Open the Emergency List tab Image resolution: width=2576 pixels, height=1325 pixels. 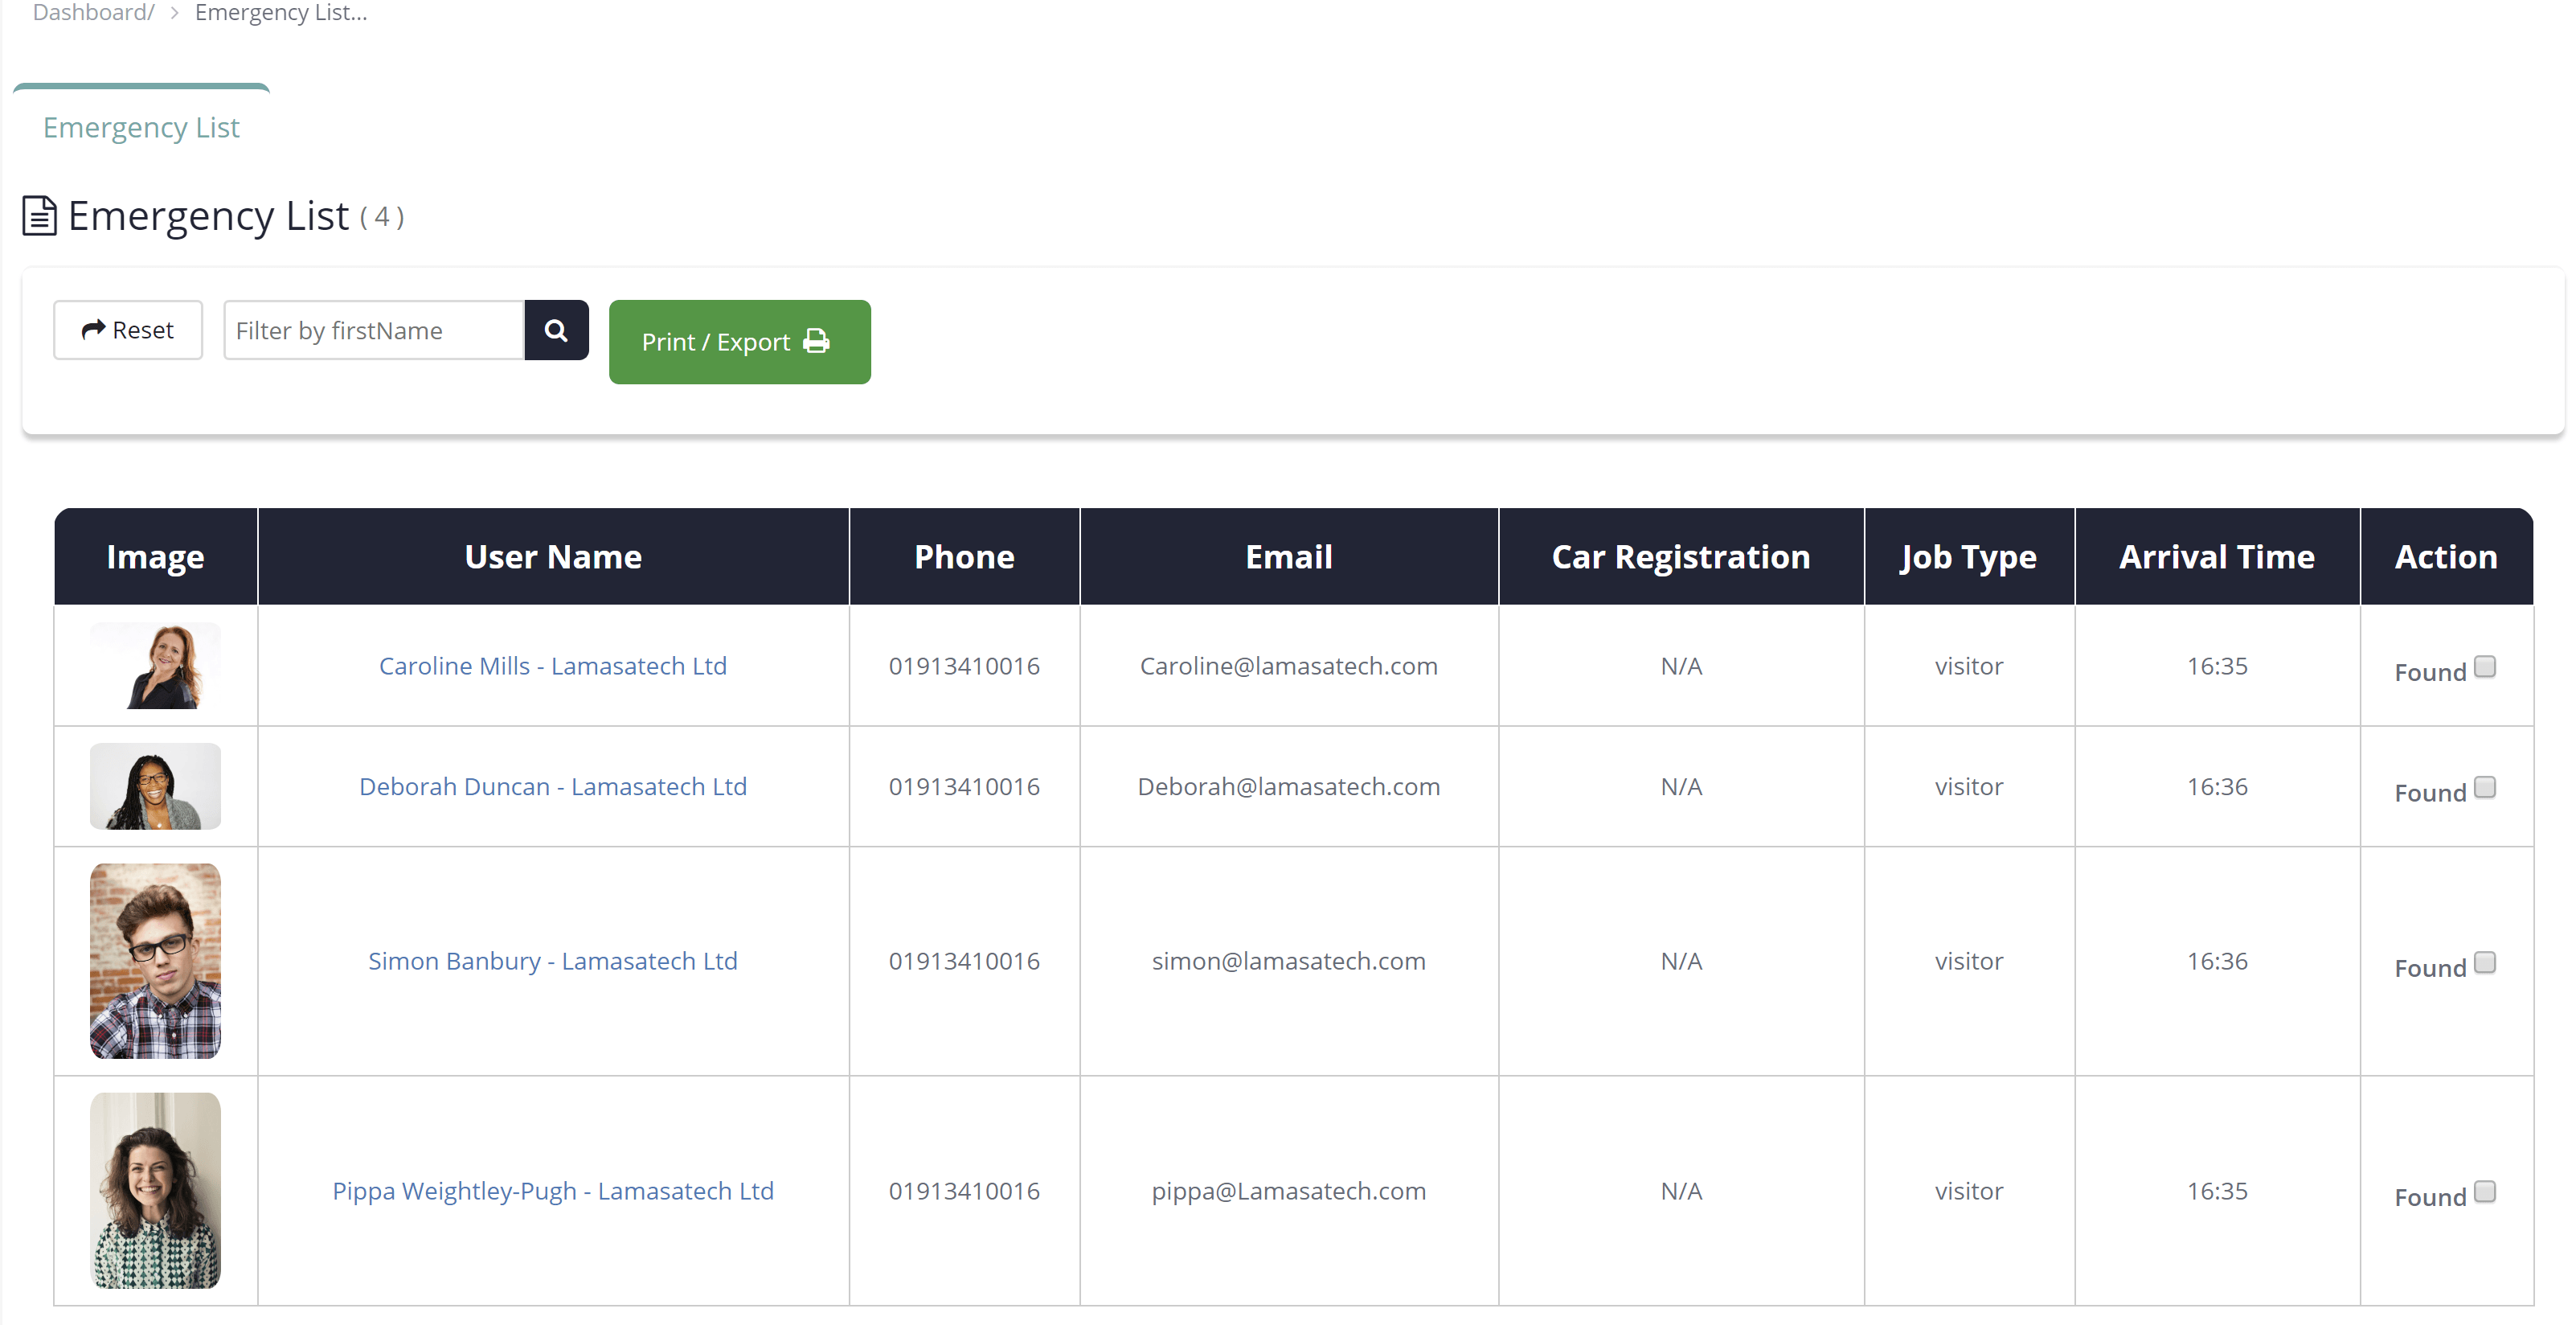(141, 128)
